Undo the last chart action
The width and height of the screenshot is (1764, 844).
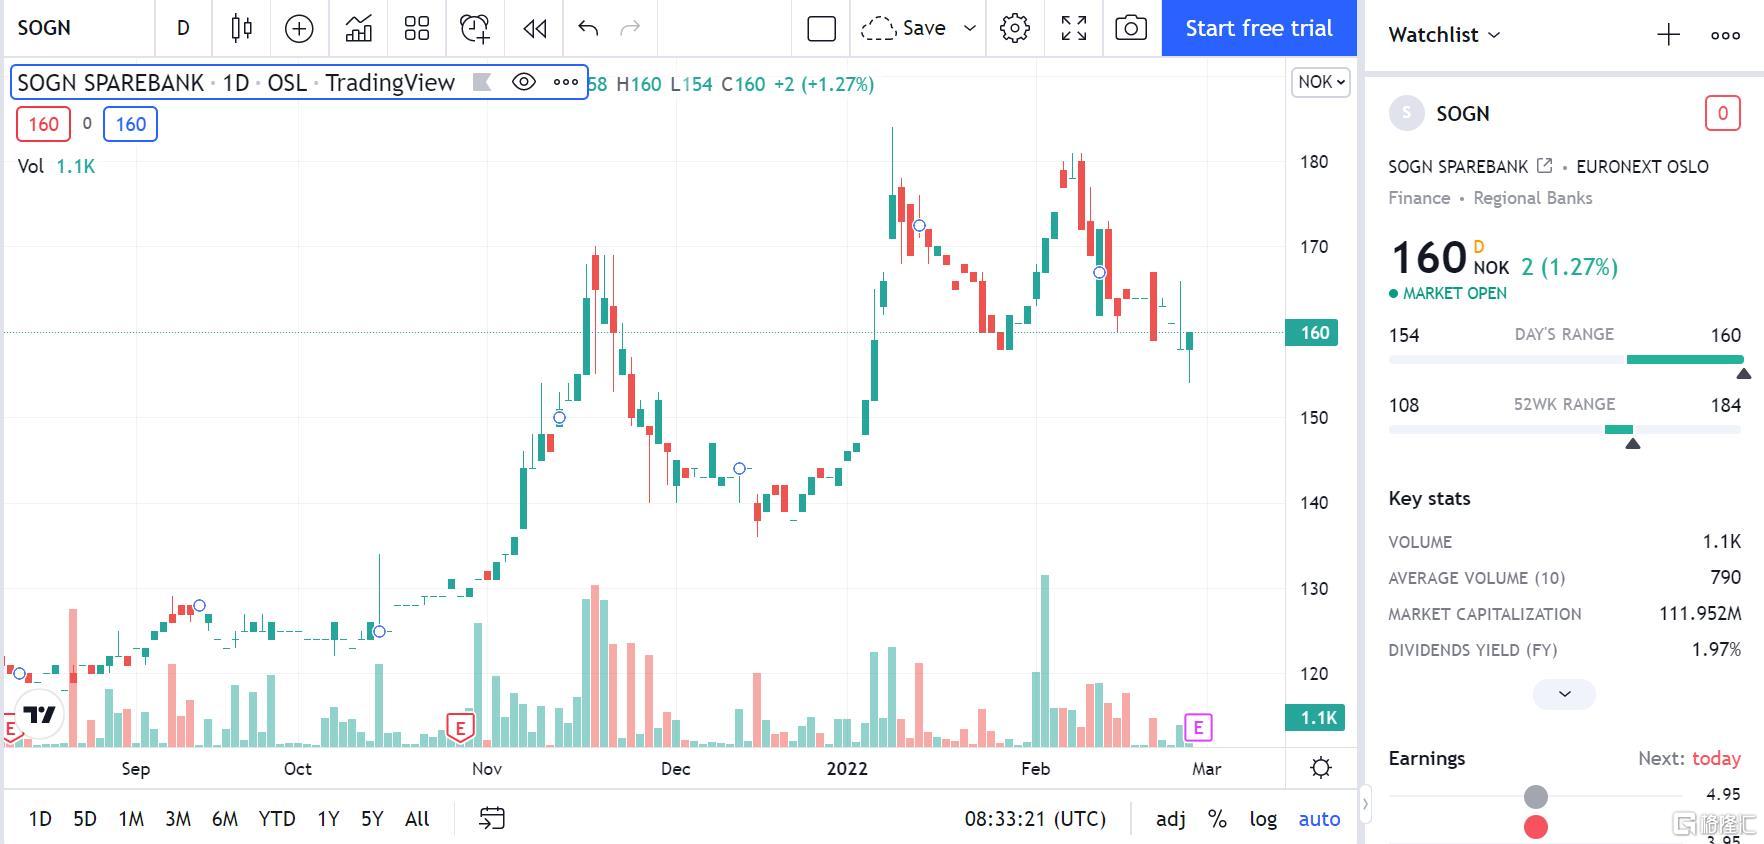coord(588,28)
